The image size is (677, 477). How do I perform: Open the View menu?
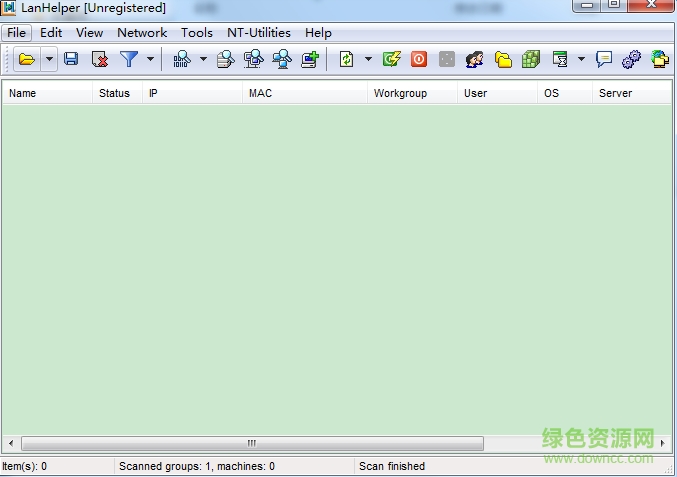(89, 33)
